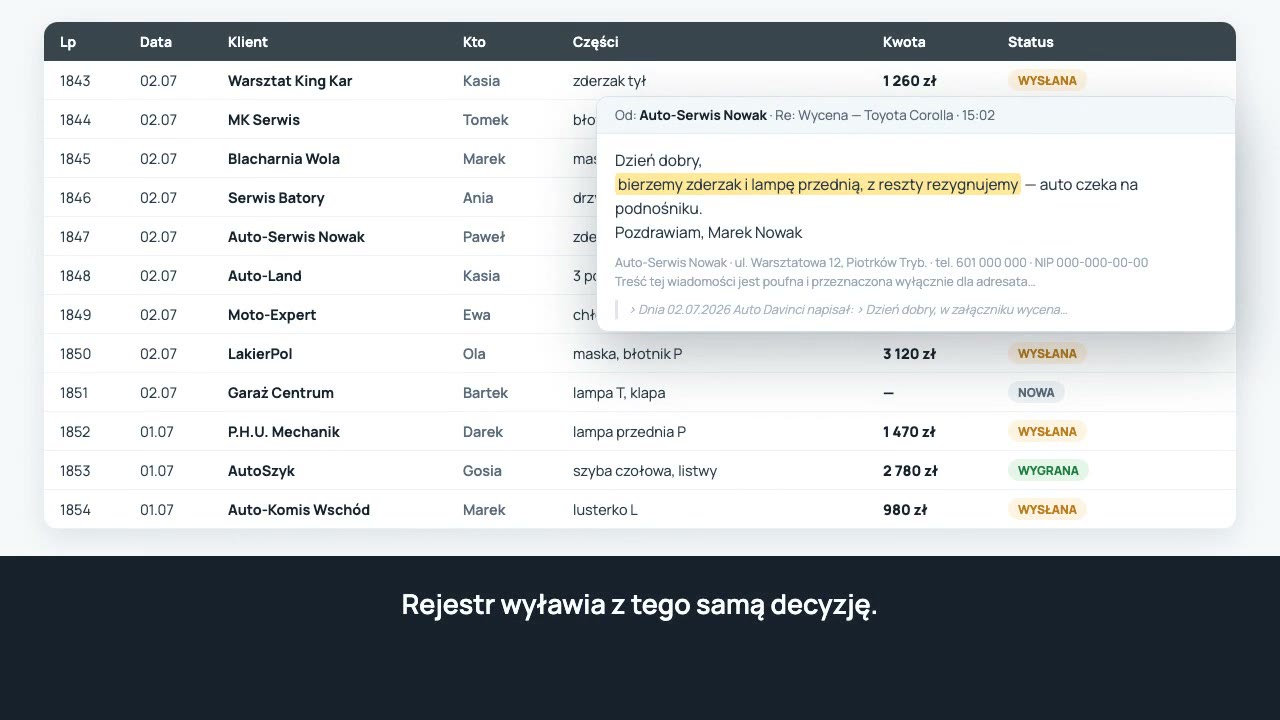Select the Części column header
The height and width of the screenshot is (720, 1280).
pos(596,42)
